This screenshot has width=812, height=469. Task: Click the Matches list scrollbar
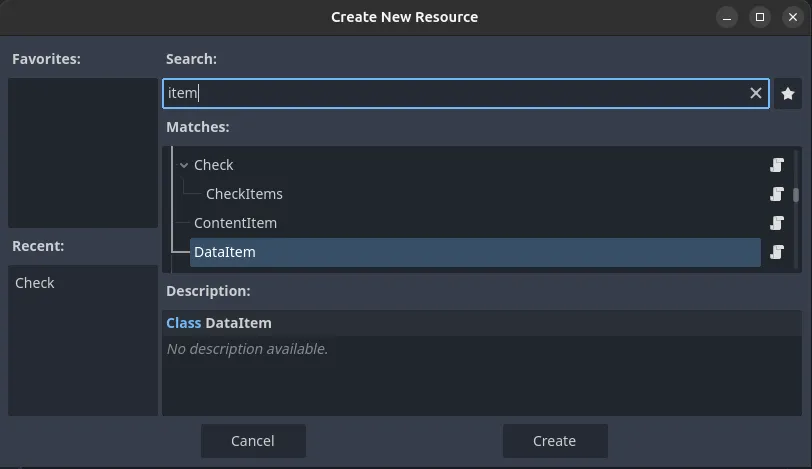(x=796, y=195)
